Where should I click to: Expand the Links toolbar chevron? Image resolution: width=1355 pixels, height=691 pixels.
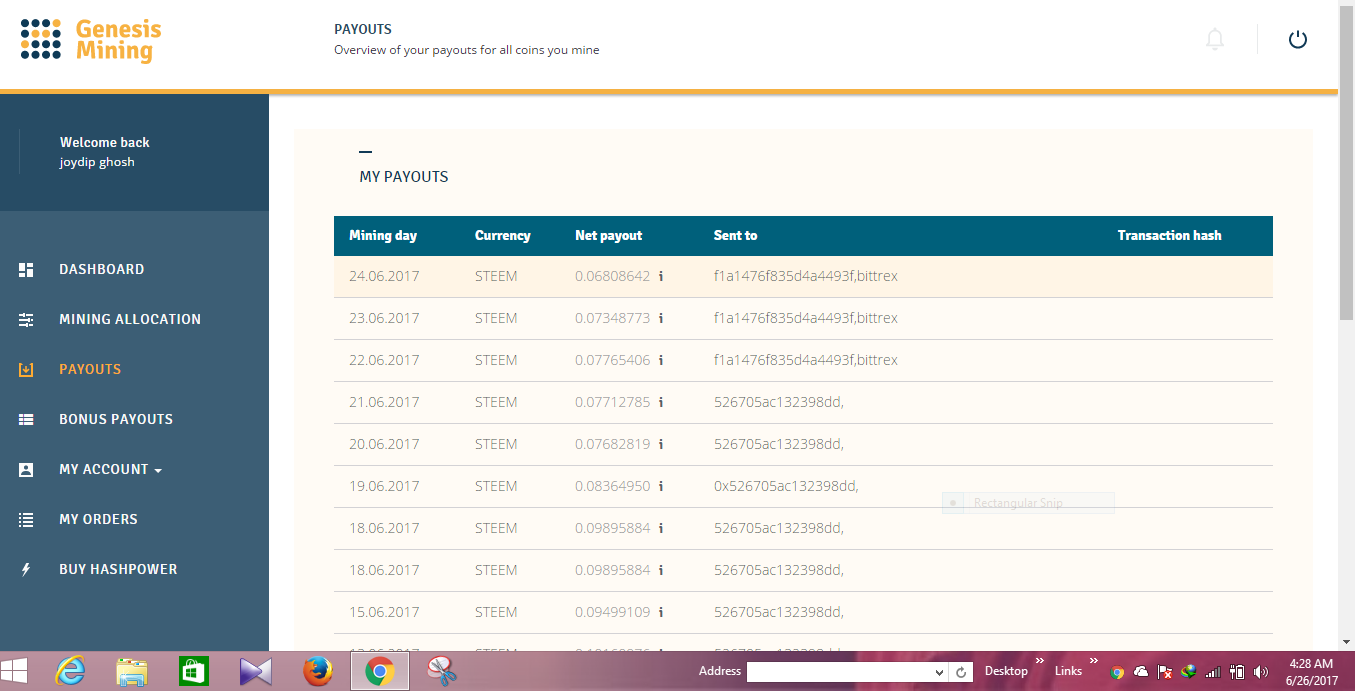[1094, 661]
